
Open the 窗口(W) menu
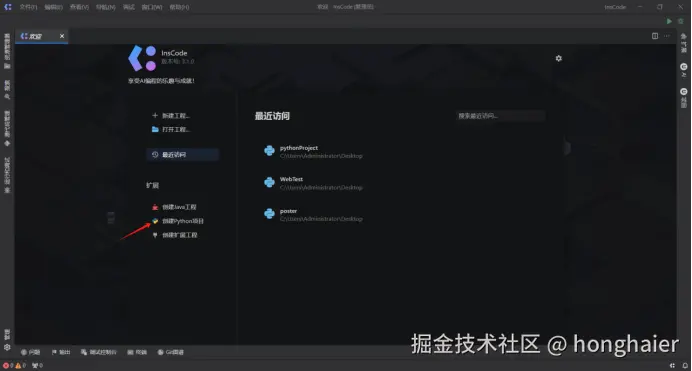click(x=152, y=7)
